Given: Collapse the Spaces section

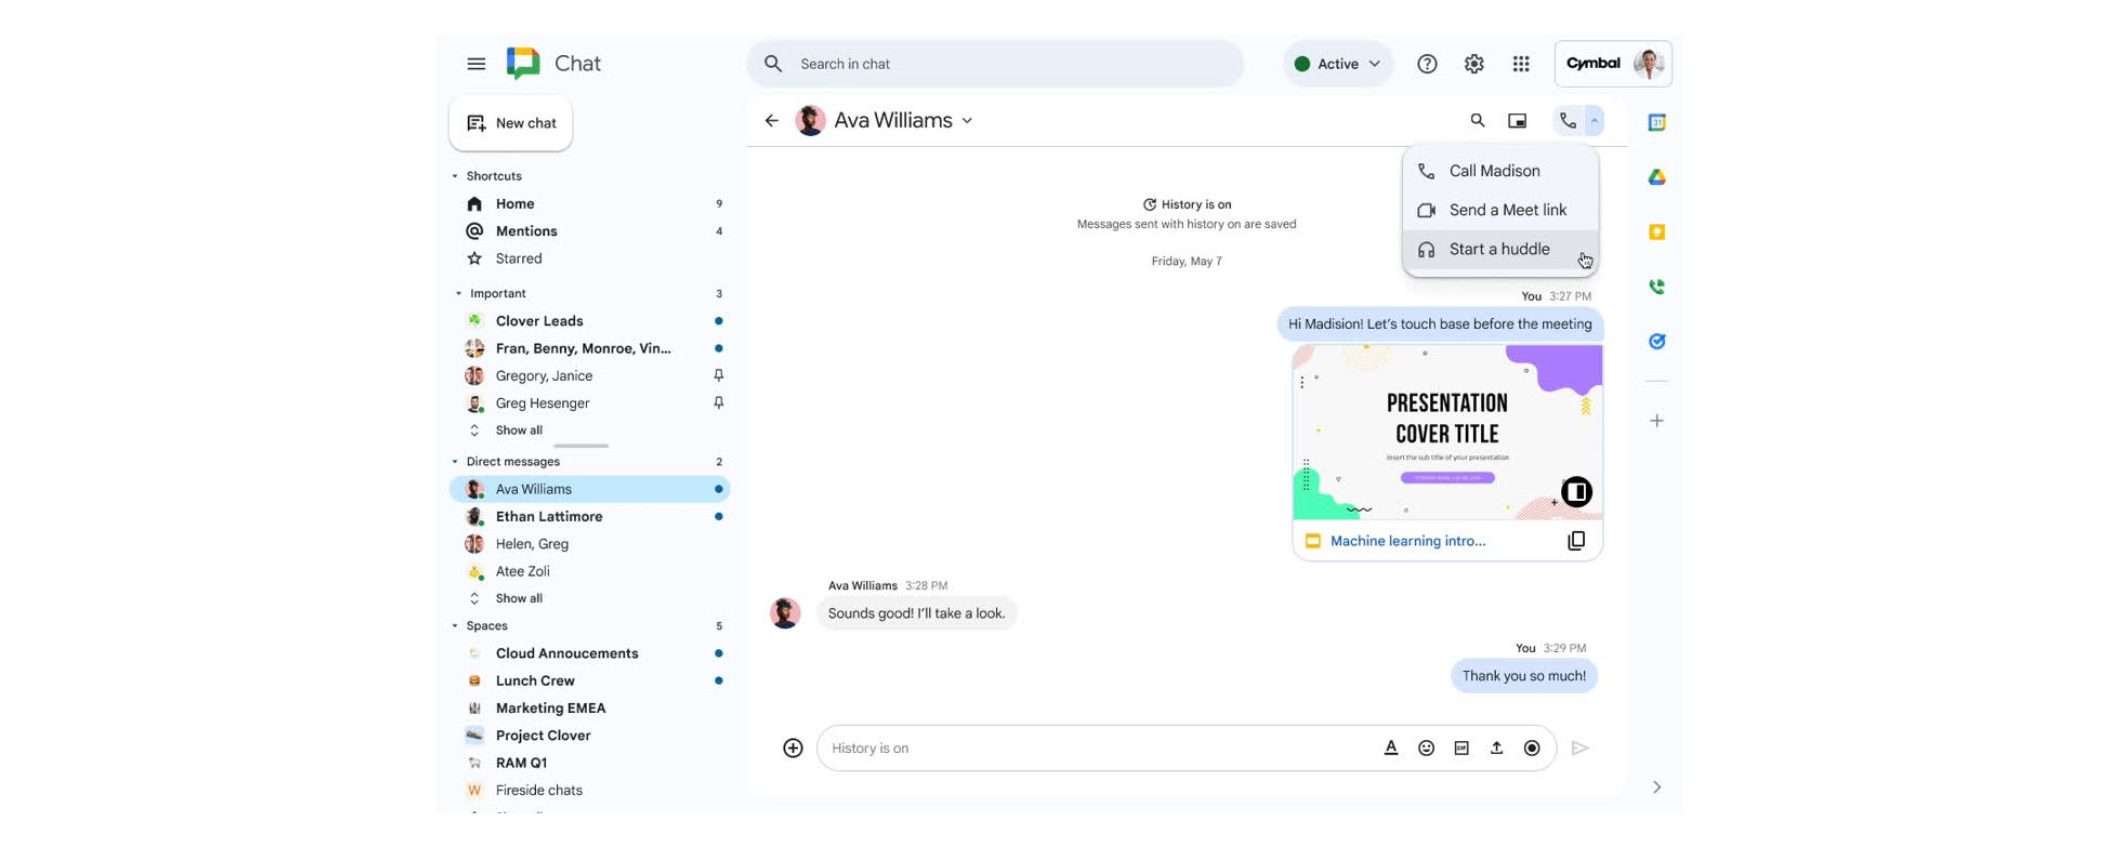Looking at the screenshot, I should [455, 626].
